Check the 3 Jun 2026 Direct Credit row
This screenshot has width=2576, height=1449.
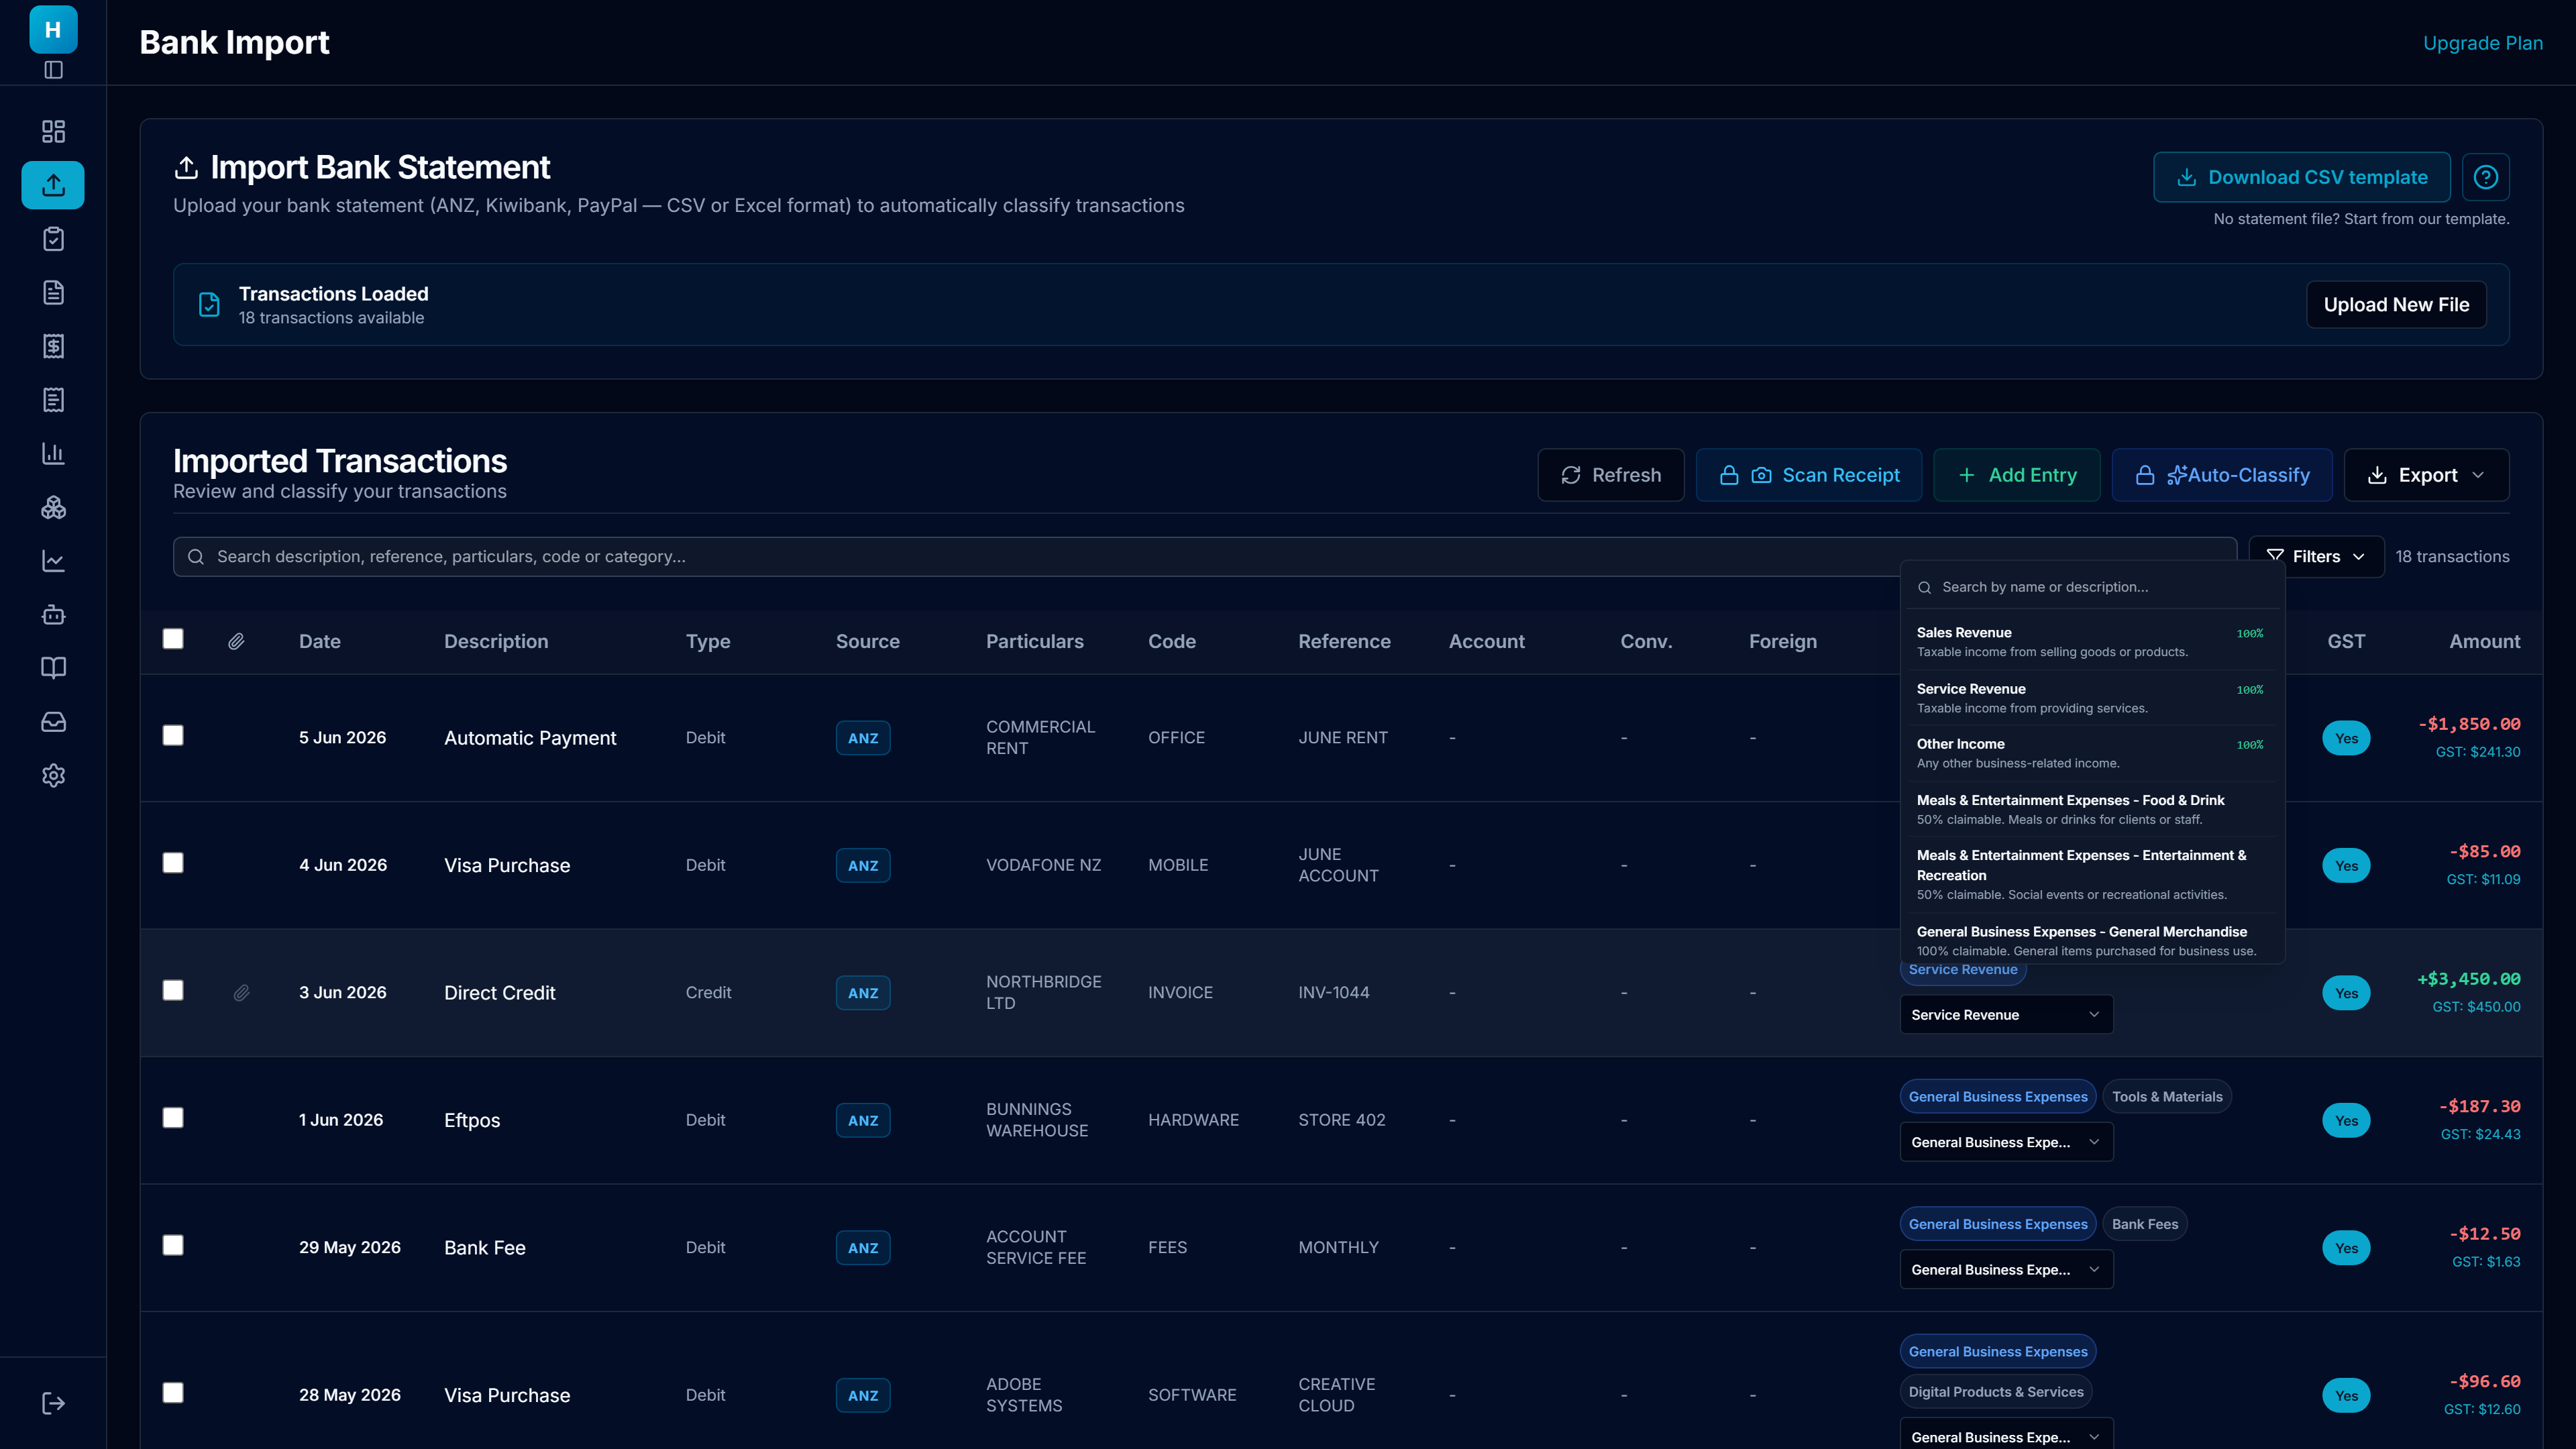point(173,990)
